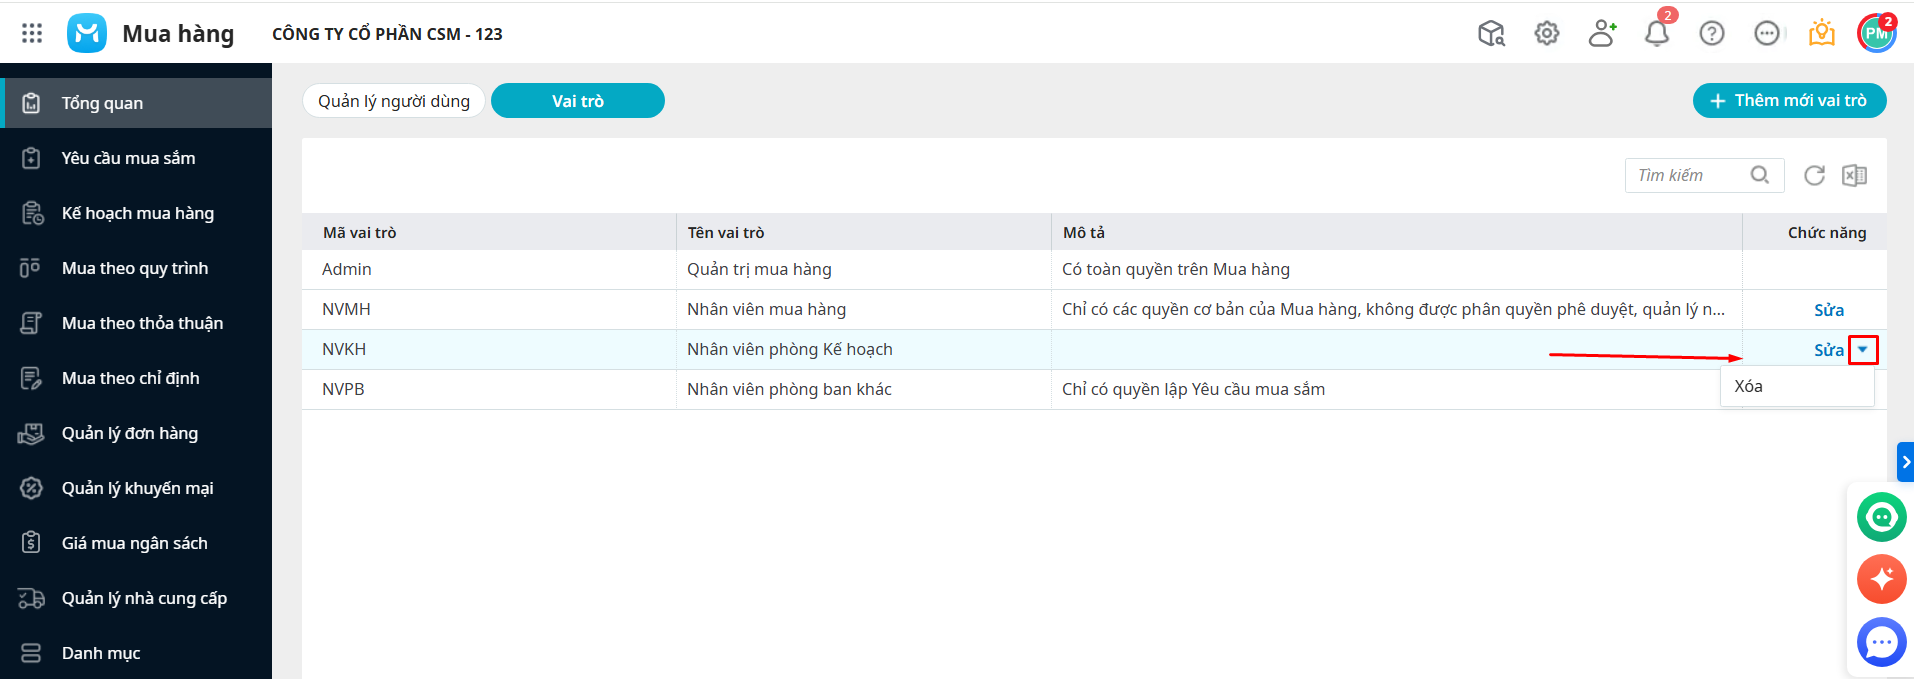
Task: Open the blue chat message floating button
Action: [x=1882, y=642]
